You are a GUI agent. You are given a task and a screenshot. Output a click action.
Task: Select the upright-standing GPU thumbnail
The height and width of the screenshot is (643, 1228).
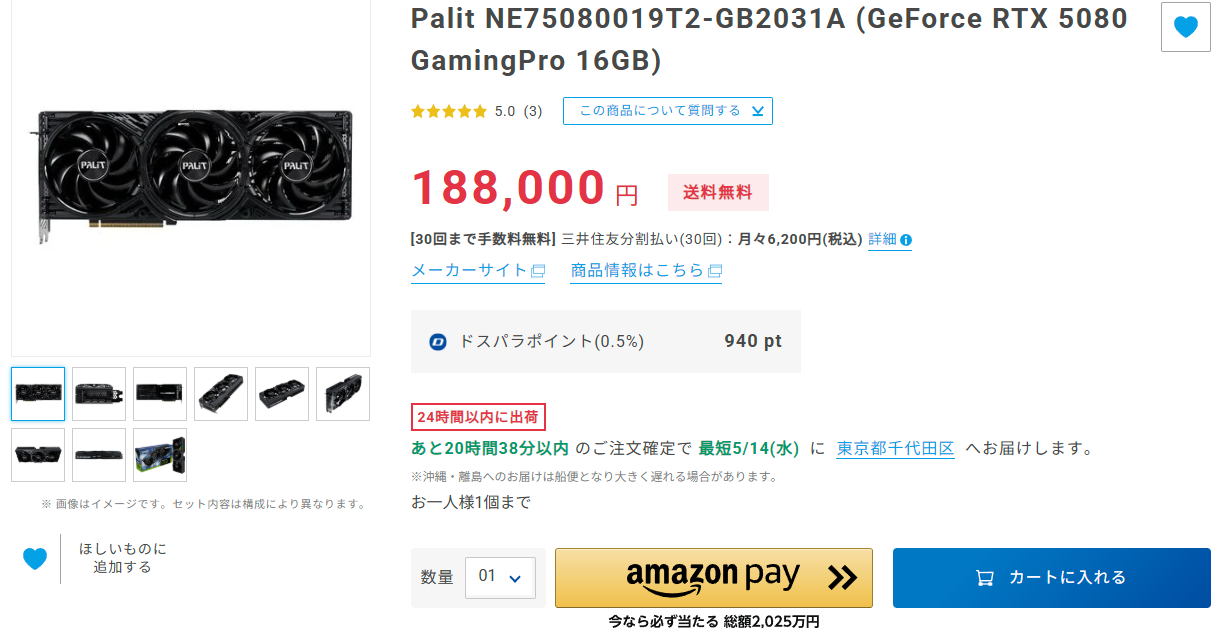343,394
